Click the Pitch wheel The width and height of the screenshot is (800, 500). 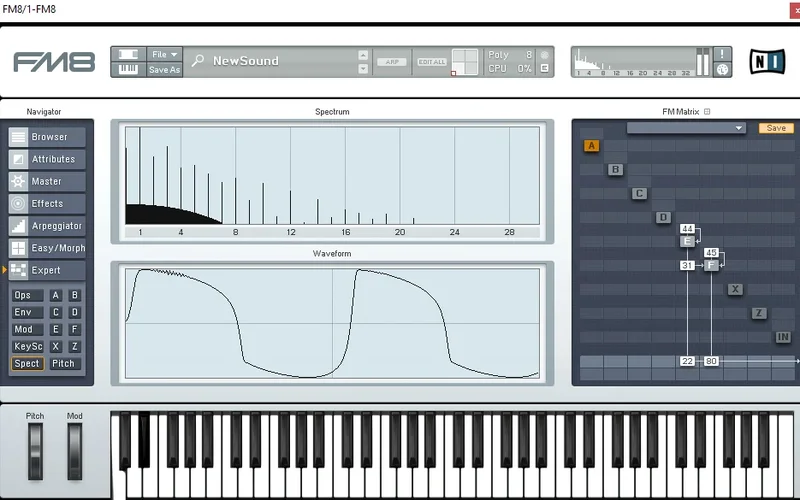[x=35, y=452]
